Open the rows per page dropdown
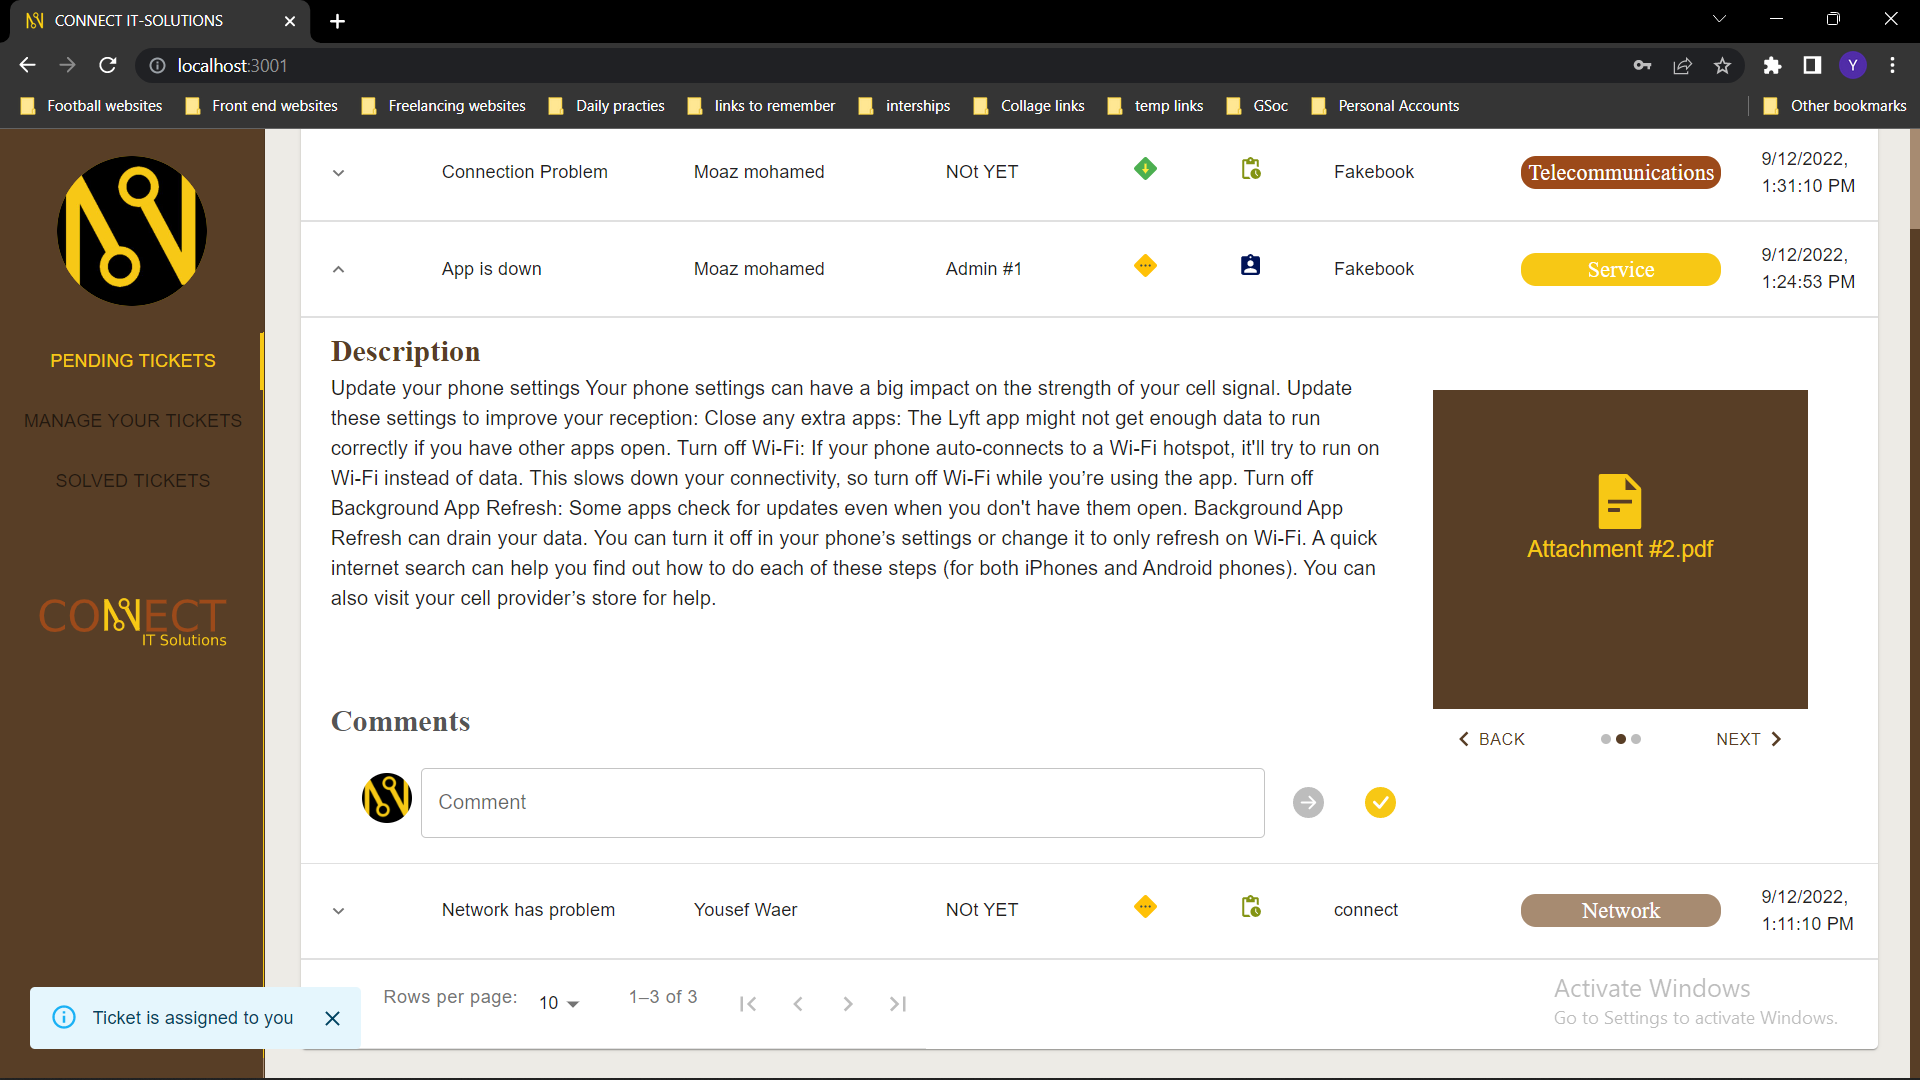Image resolution: width=1920 pixels, height=1080 pixels. point(559,1003)
